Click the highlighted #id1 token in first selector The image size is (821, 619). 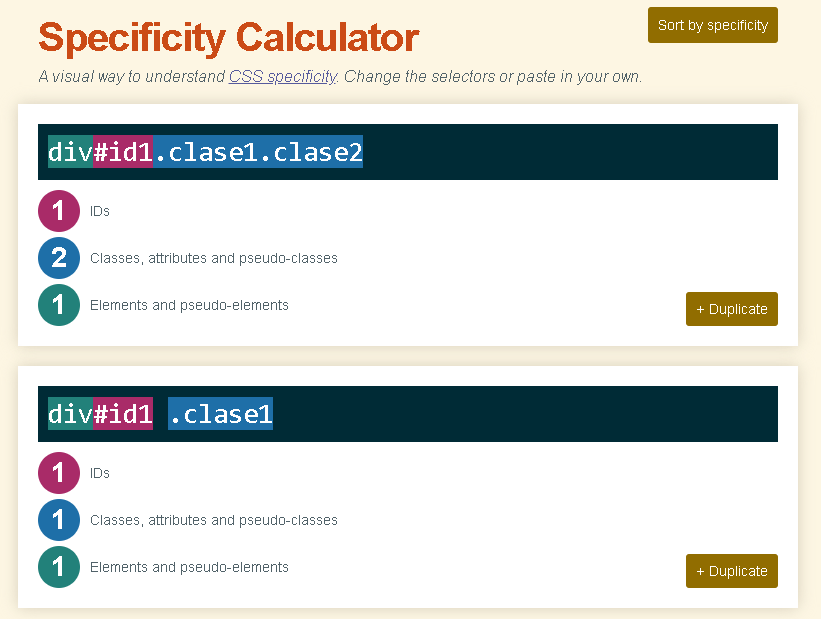coord(123,152)
